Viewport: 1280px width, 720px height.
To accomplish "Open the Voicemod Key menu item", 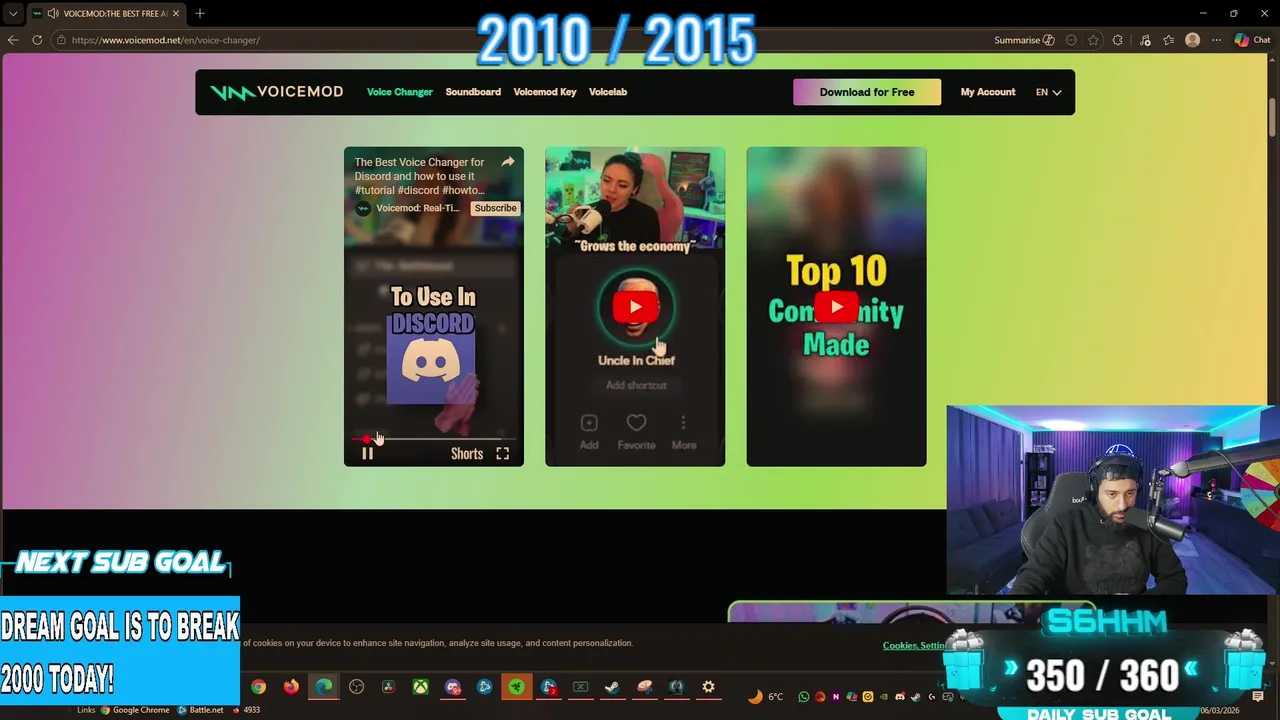I will pyautogui.click(x=545, y=92).
